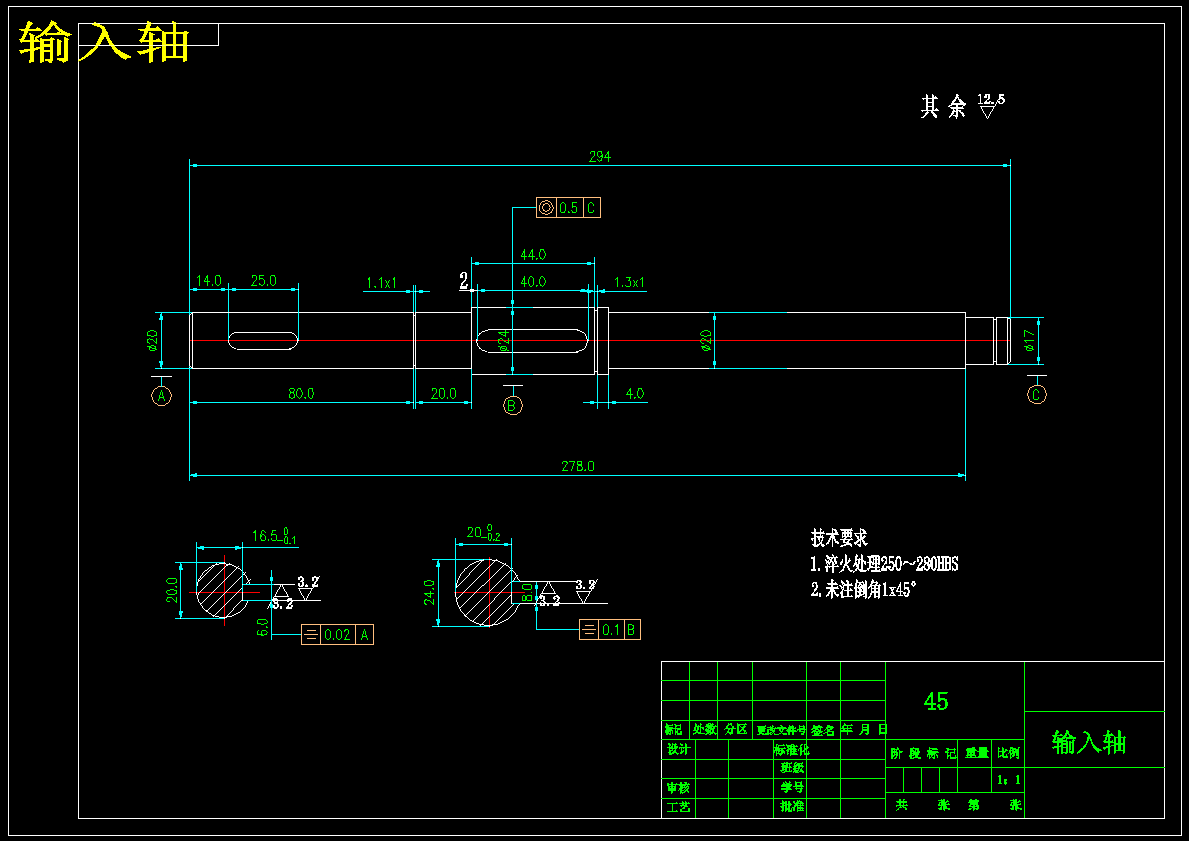Select the 4.0 dimension value
Image resolution: width=1189 pixels, height=841 pixels.
635,394
